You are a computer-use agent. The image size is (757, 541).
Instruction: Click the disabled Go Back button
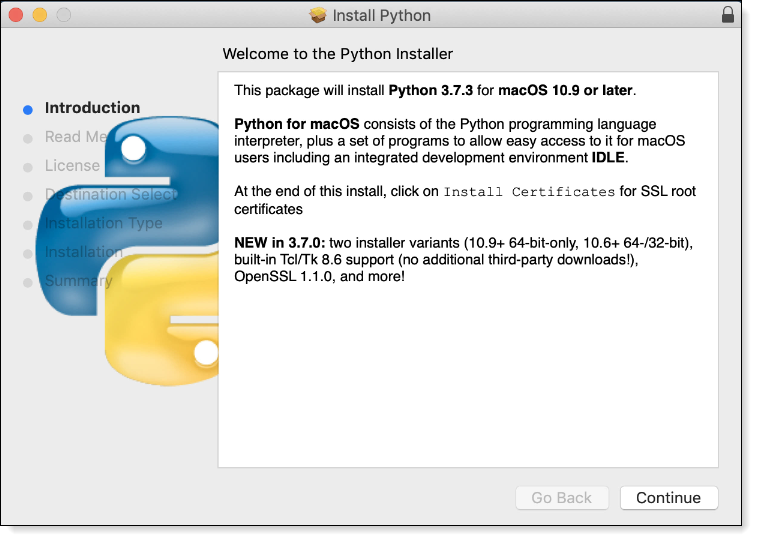pyautogui.click(x=561, y=498)
